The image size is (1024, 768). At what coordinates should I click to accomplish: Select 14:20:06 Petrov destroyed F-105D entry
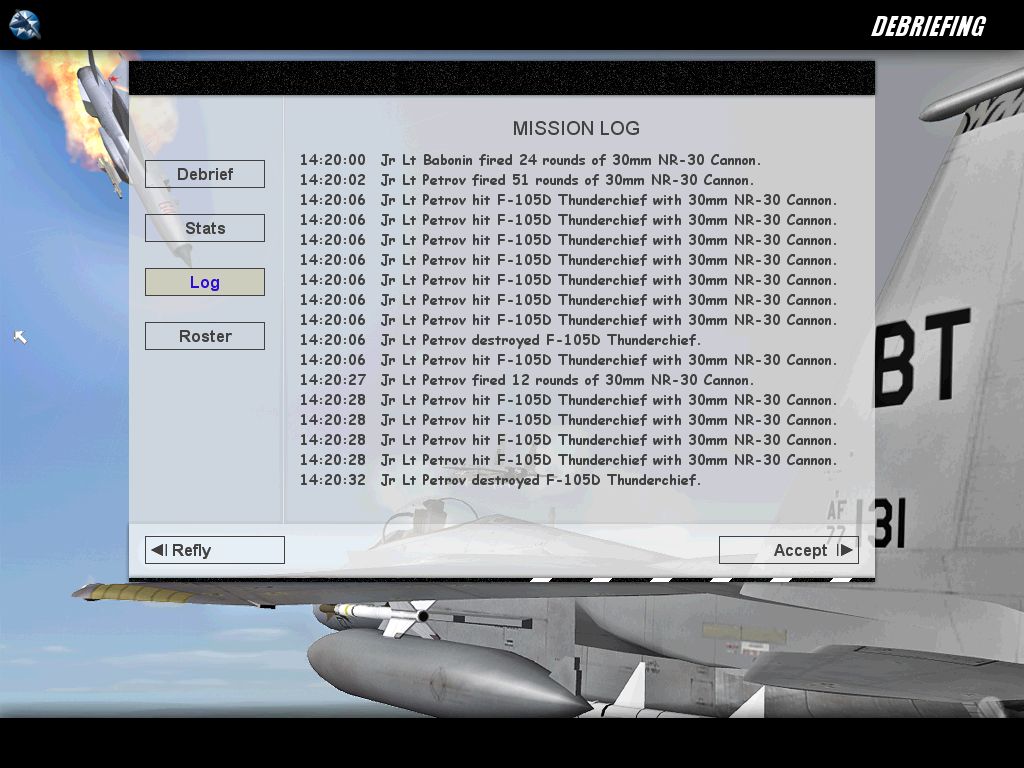pyautogui.click(x=500, y=340)
